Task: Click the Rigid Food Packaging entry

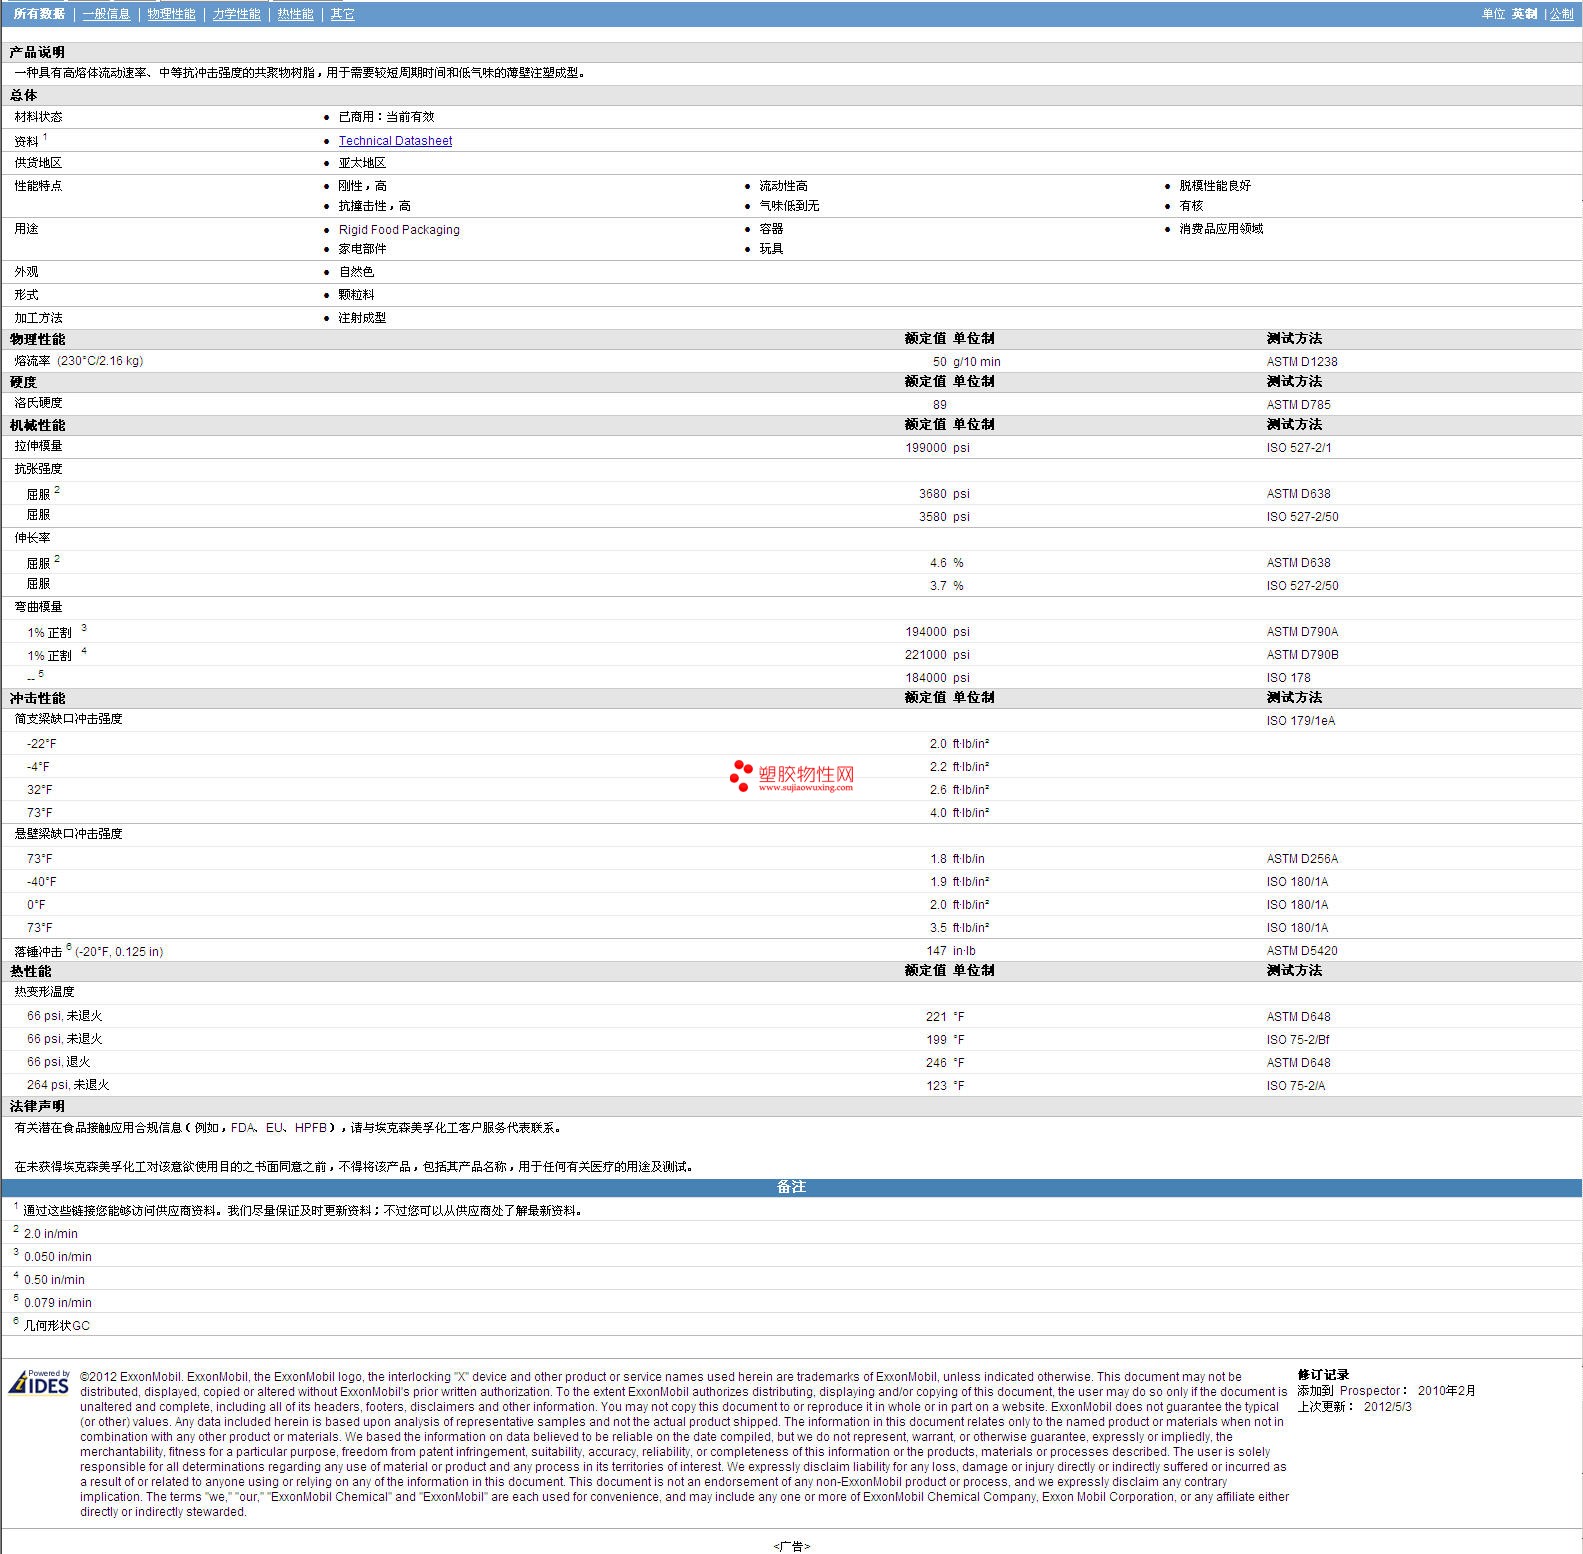Action: coord(399,230)
